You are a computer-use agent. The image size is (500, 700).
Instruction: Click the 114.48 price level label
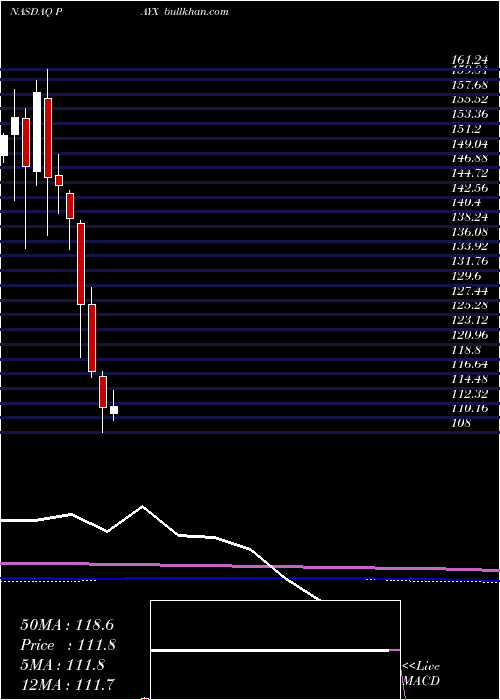(x=469, y=379)
